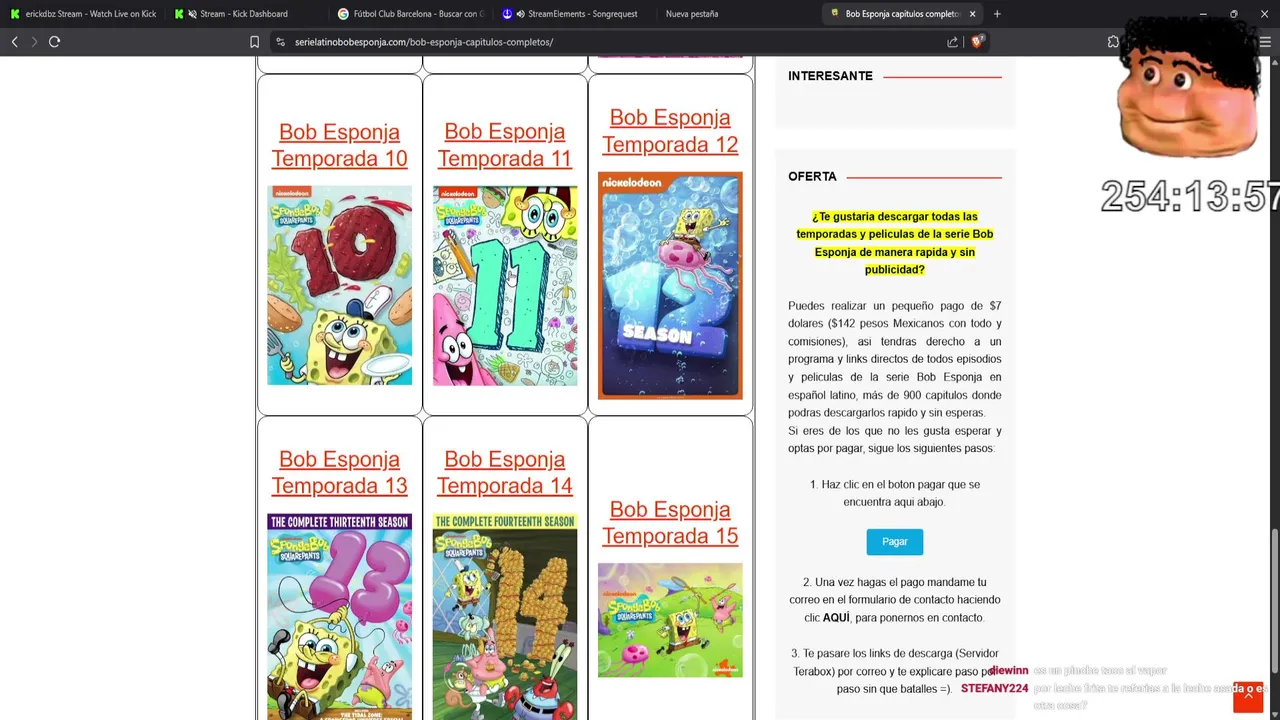
Task: Click the AQUÍ contact form link
Action: coord(836,618)
